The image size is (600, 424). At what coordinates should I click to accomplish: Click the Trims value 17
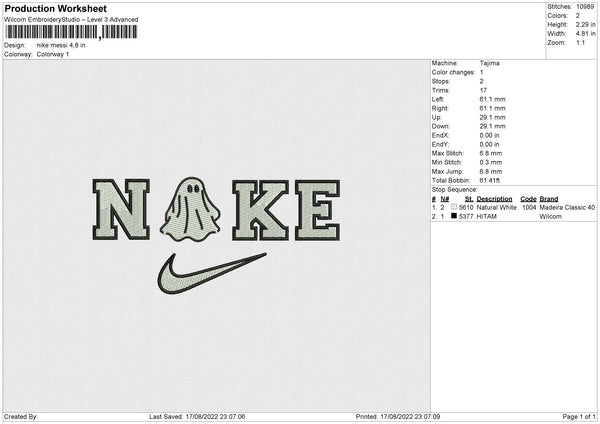click(483, 90)
